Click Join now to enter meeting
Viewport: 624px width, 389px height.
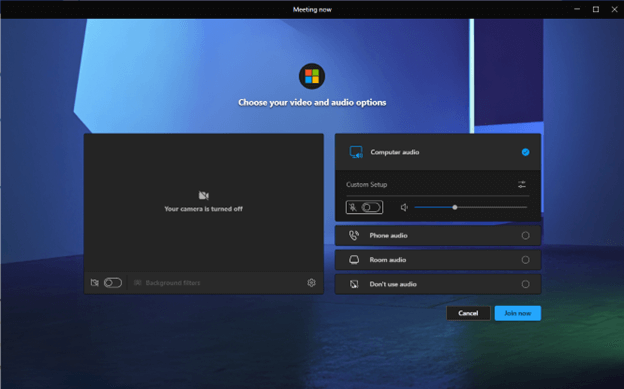[518, 313]
